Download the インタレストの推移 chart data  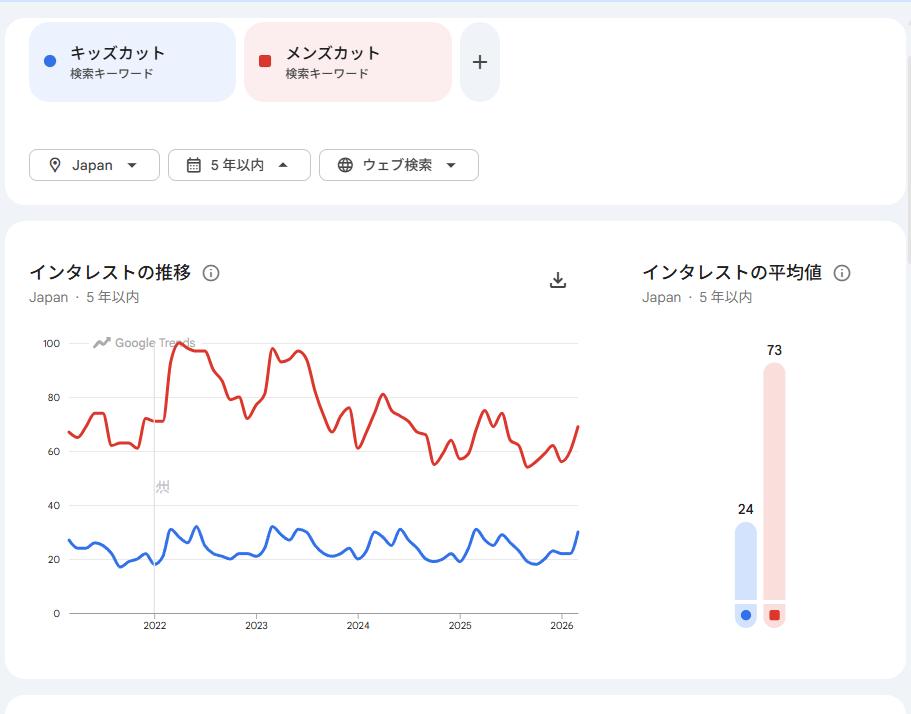click(x=558, y=280)
